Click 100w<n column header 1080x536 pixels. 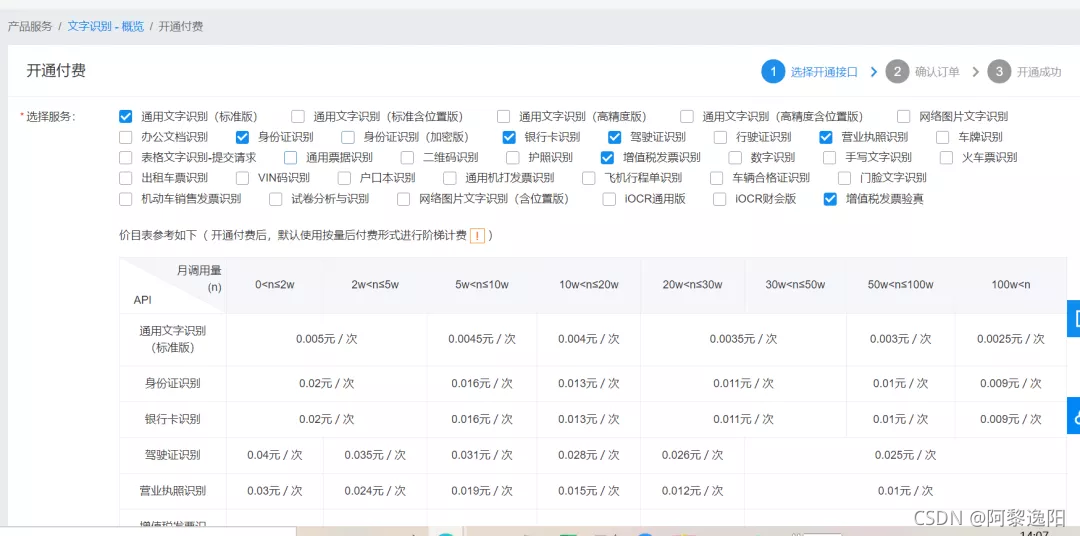tap(1010, 285)
